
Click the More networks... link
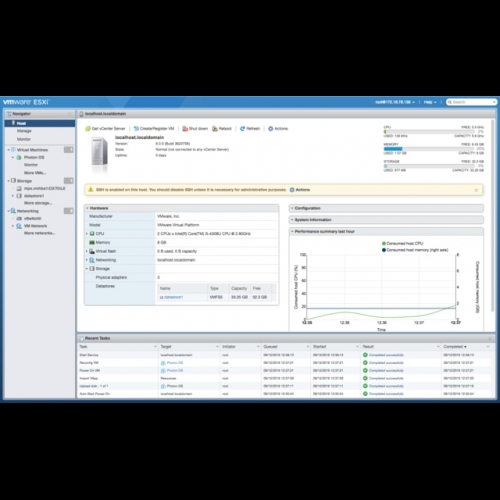[x=40, y=233]
